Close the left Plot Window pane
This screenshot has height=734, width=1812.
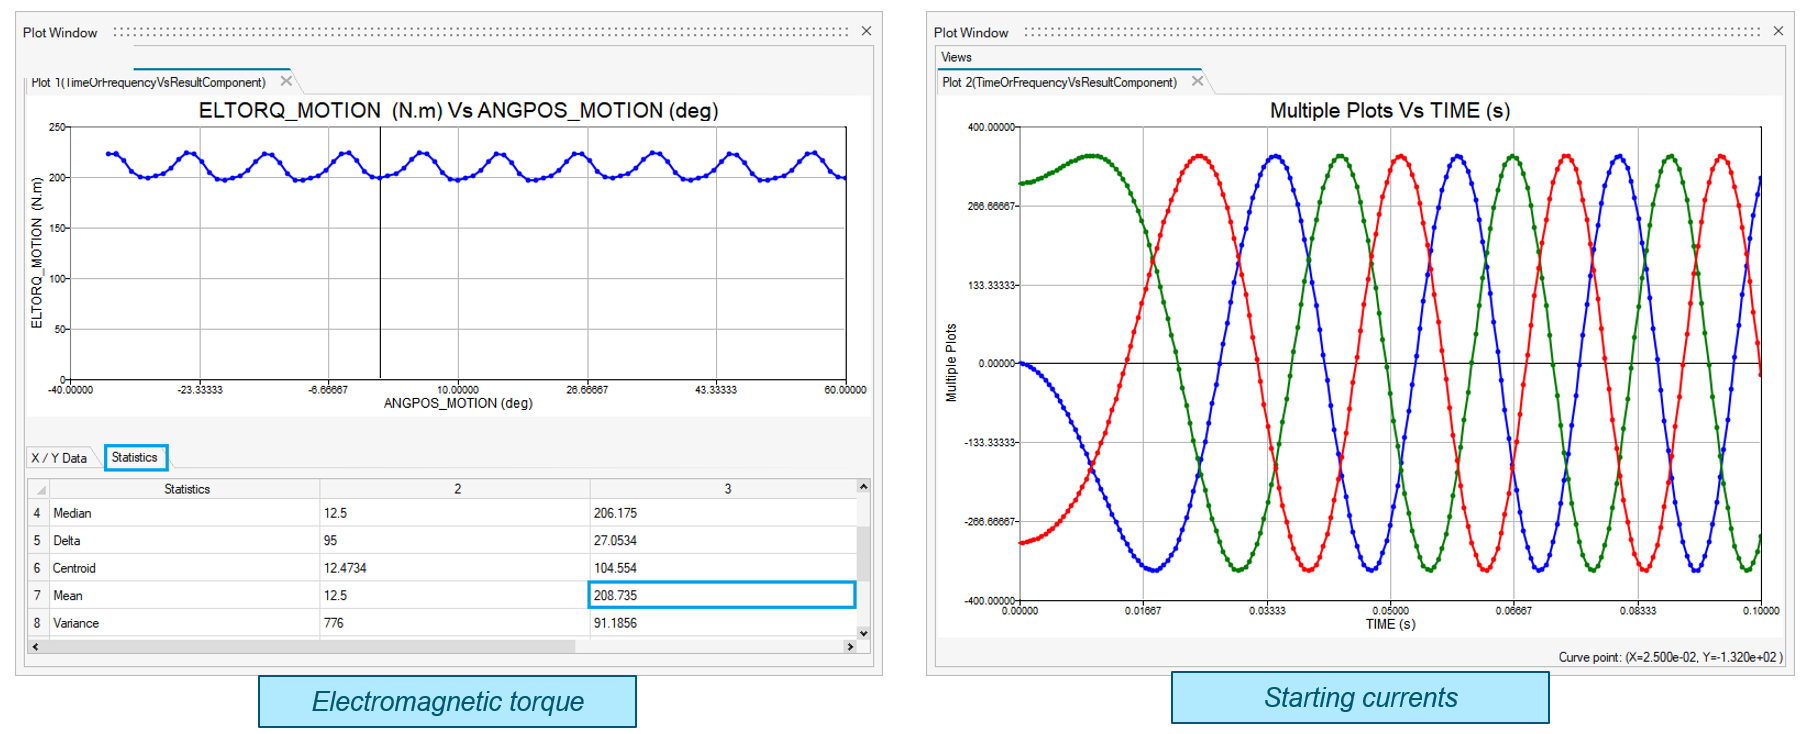click(x=866, y=31)
